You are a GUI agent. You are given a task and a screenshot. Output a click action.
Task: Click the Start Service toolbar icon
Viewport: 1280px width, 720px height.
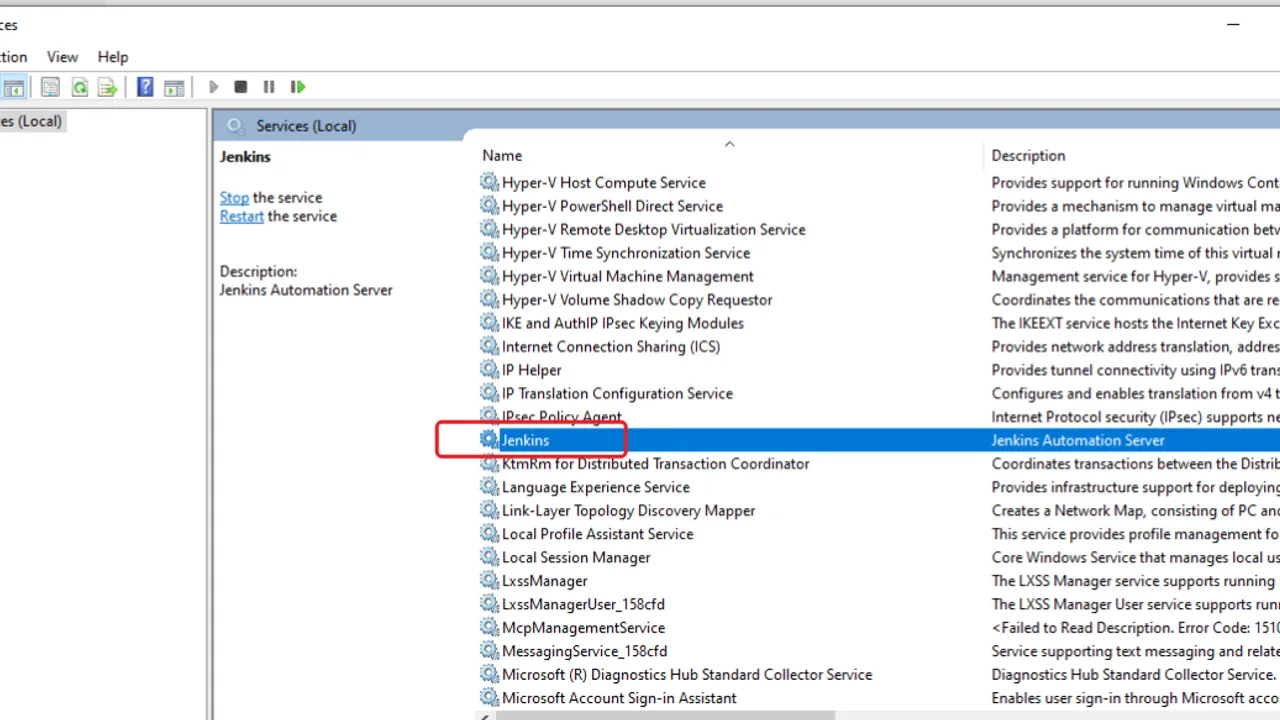213,87
